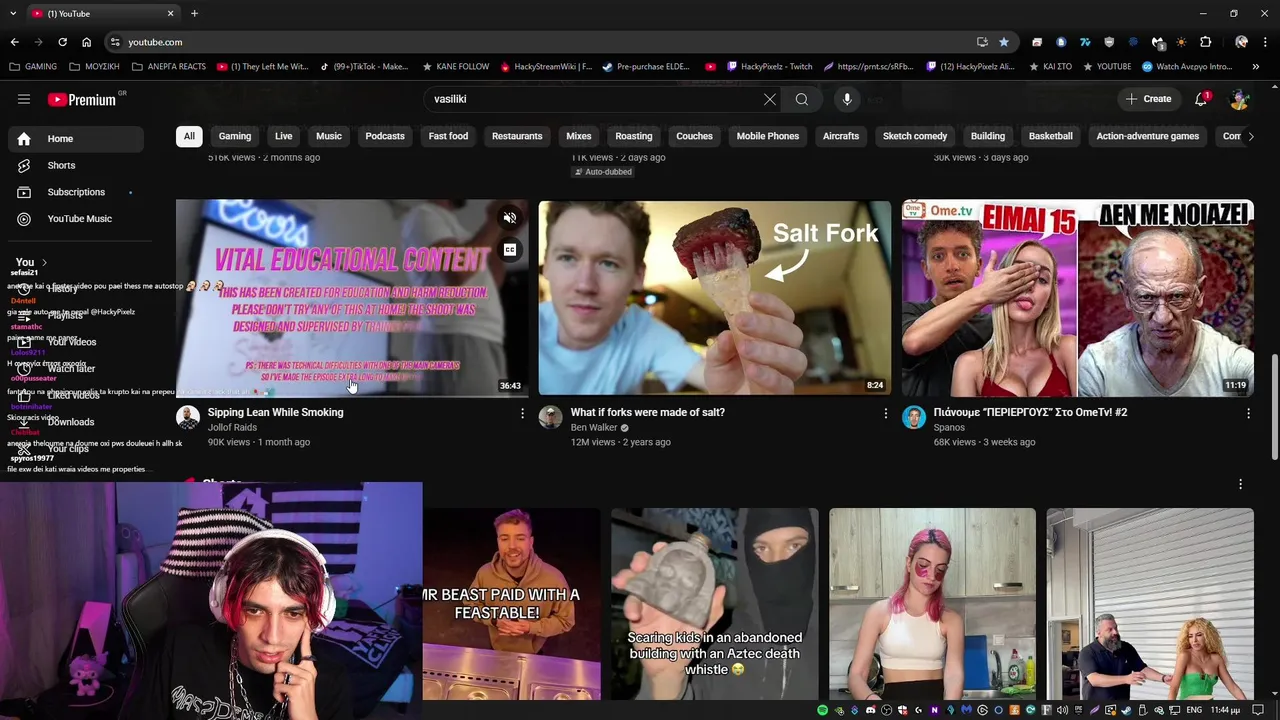Open the Spanos channel link
The width and height of the screenshot is (1280, 720).
[949, 427]
